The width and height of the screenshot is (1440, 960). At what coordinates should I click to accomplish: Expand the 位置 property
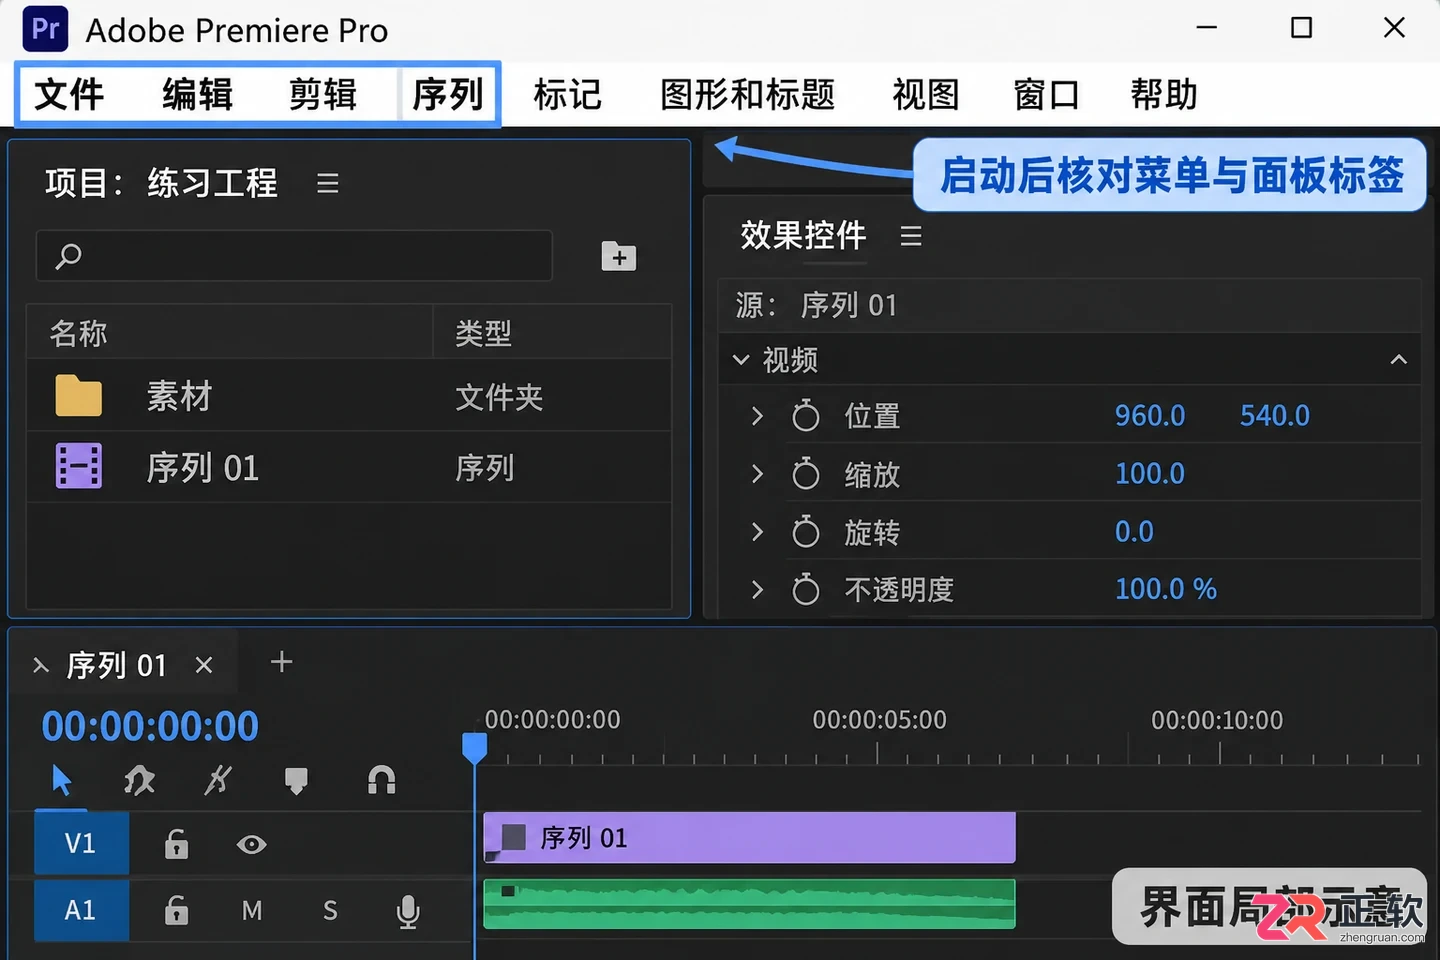757,416
